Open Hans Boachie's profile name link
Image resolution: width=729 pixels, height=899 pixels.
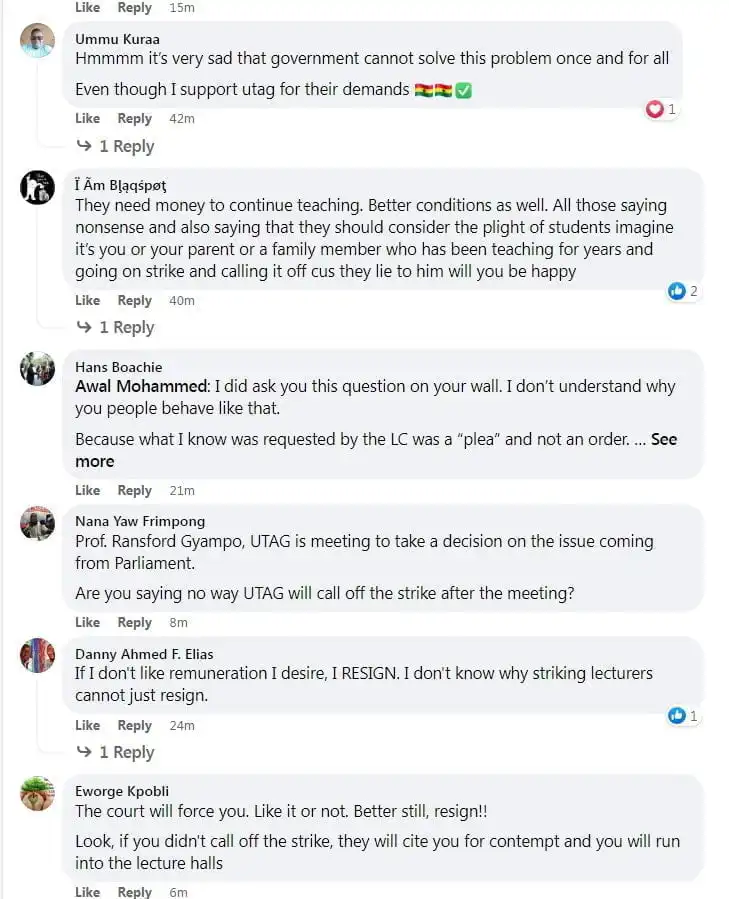click(x=118, y=367)
